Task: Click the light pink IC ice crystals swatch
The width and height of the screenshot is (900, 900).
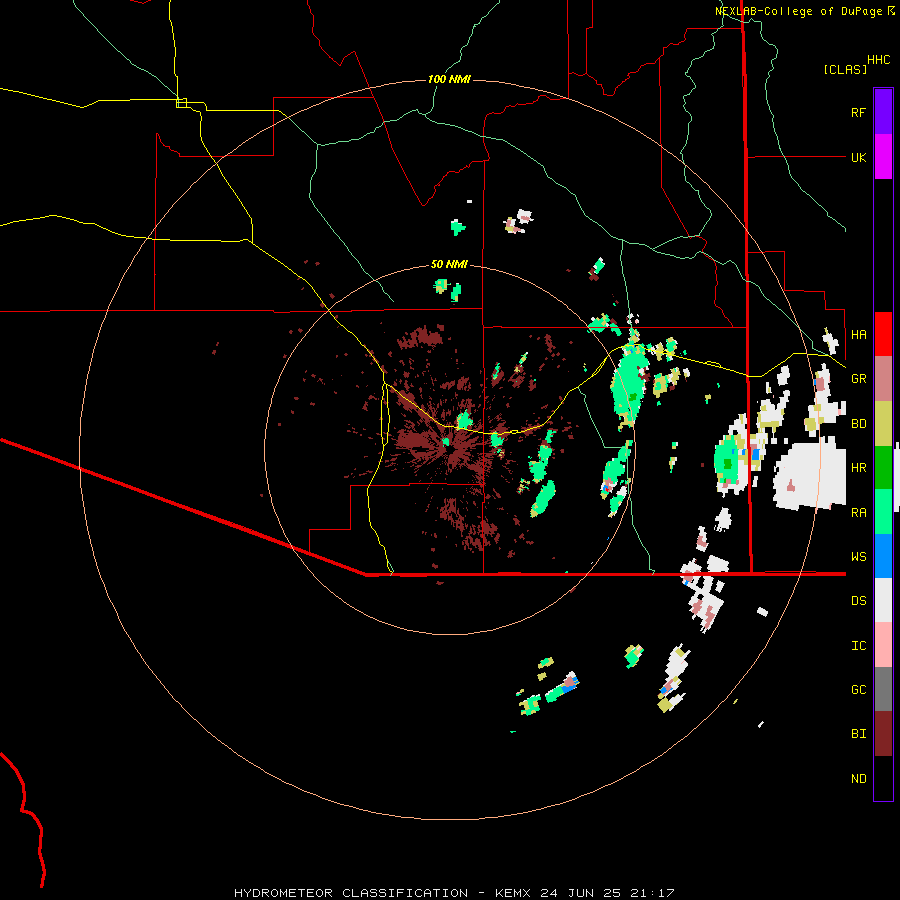Action: point(883,645)
